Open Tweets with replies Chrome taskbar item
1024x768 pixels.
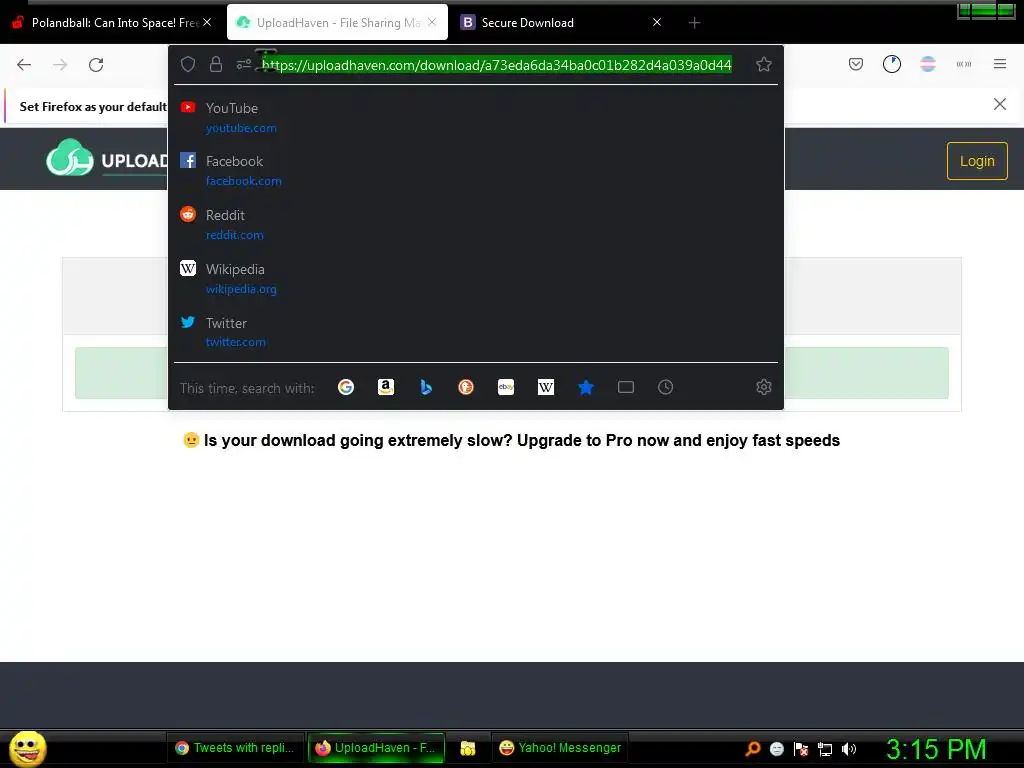(x=236, y=748)
